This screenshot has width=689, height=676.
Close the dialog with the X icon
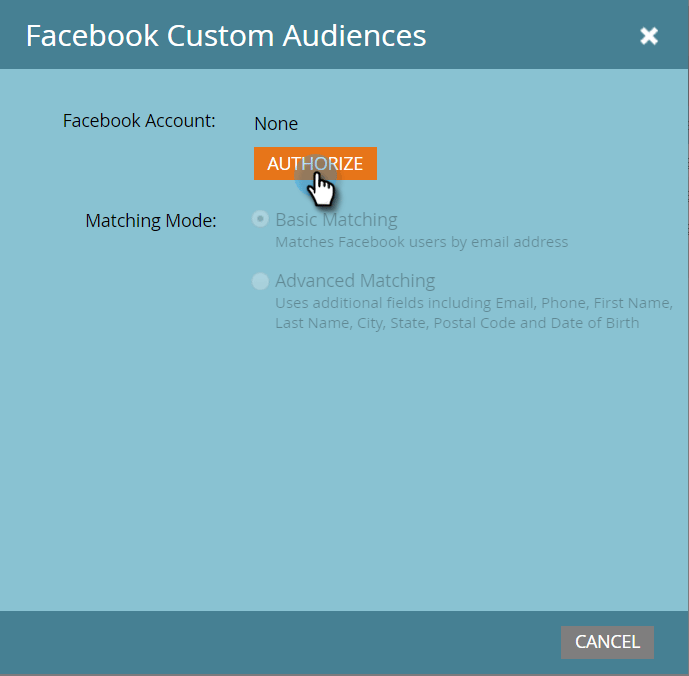tap(649, 36)
